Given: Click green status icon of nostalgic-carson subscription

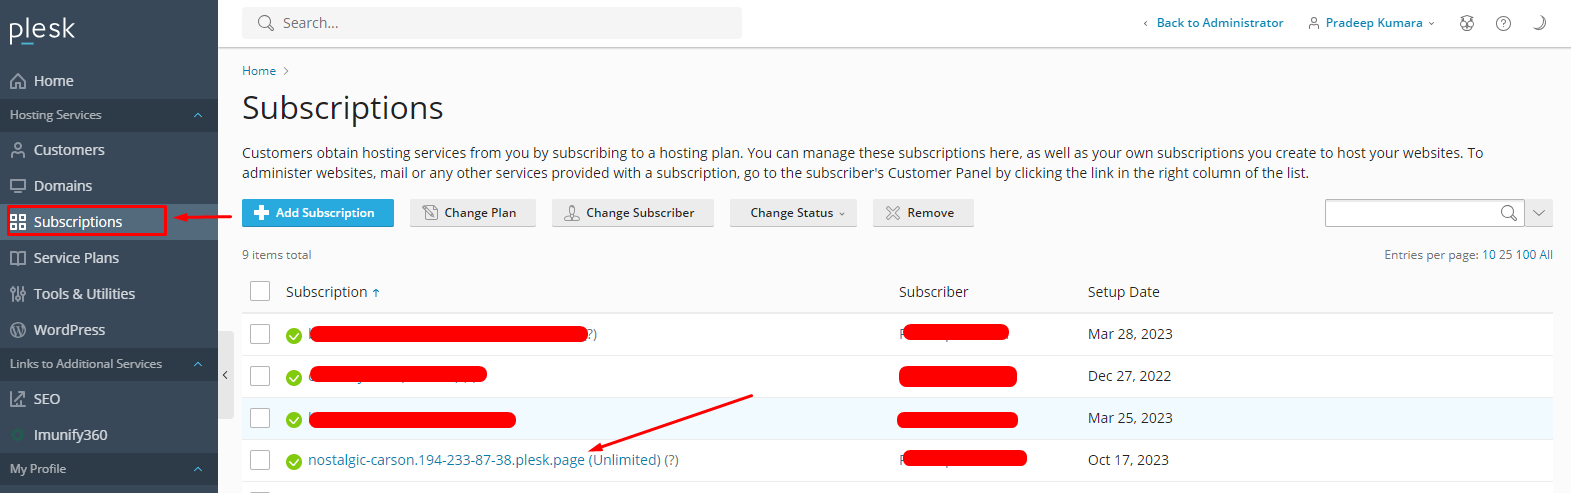Looking at the screenshot, I should pyautogui.click(x=294, y=461).
